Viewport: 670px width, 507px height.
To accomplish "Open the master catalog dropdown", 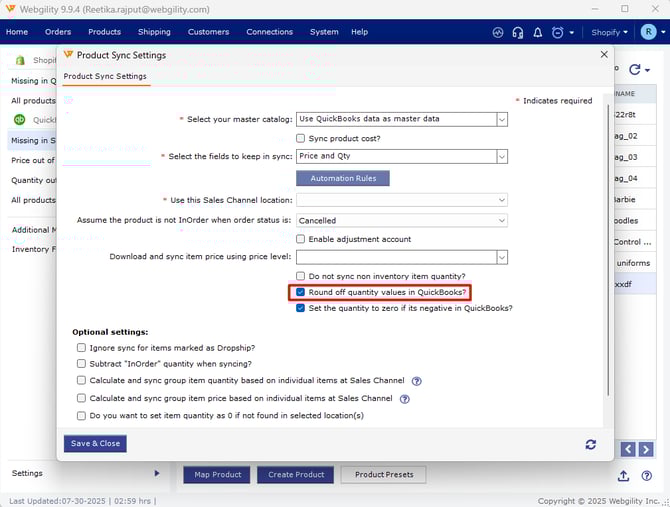I will [502, 119].
